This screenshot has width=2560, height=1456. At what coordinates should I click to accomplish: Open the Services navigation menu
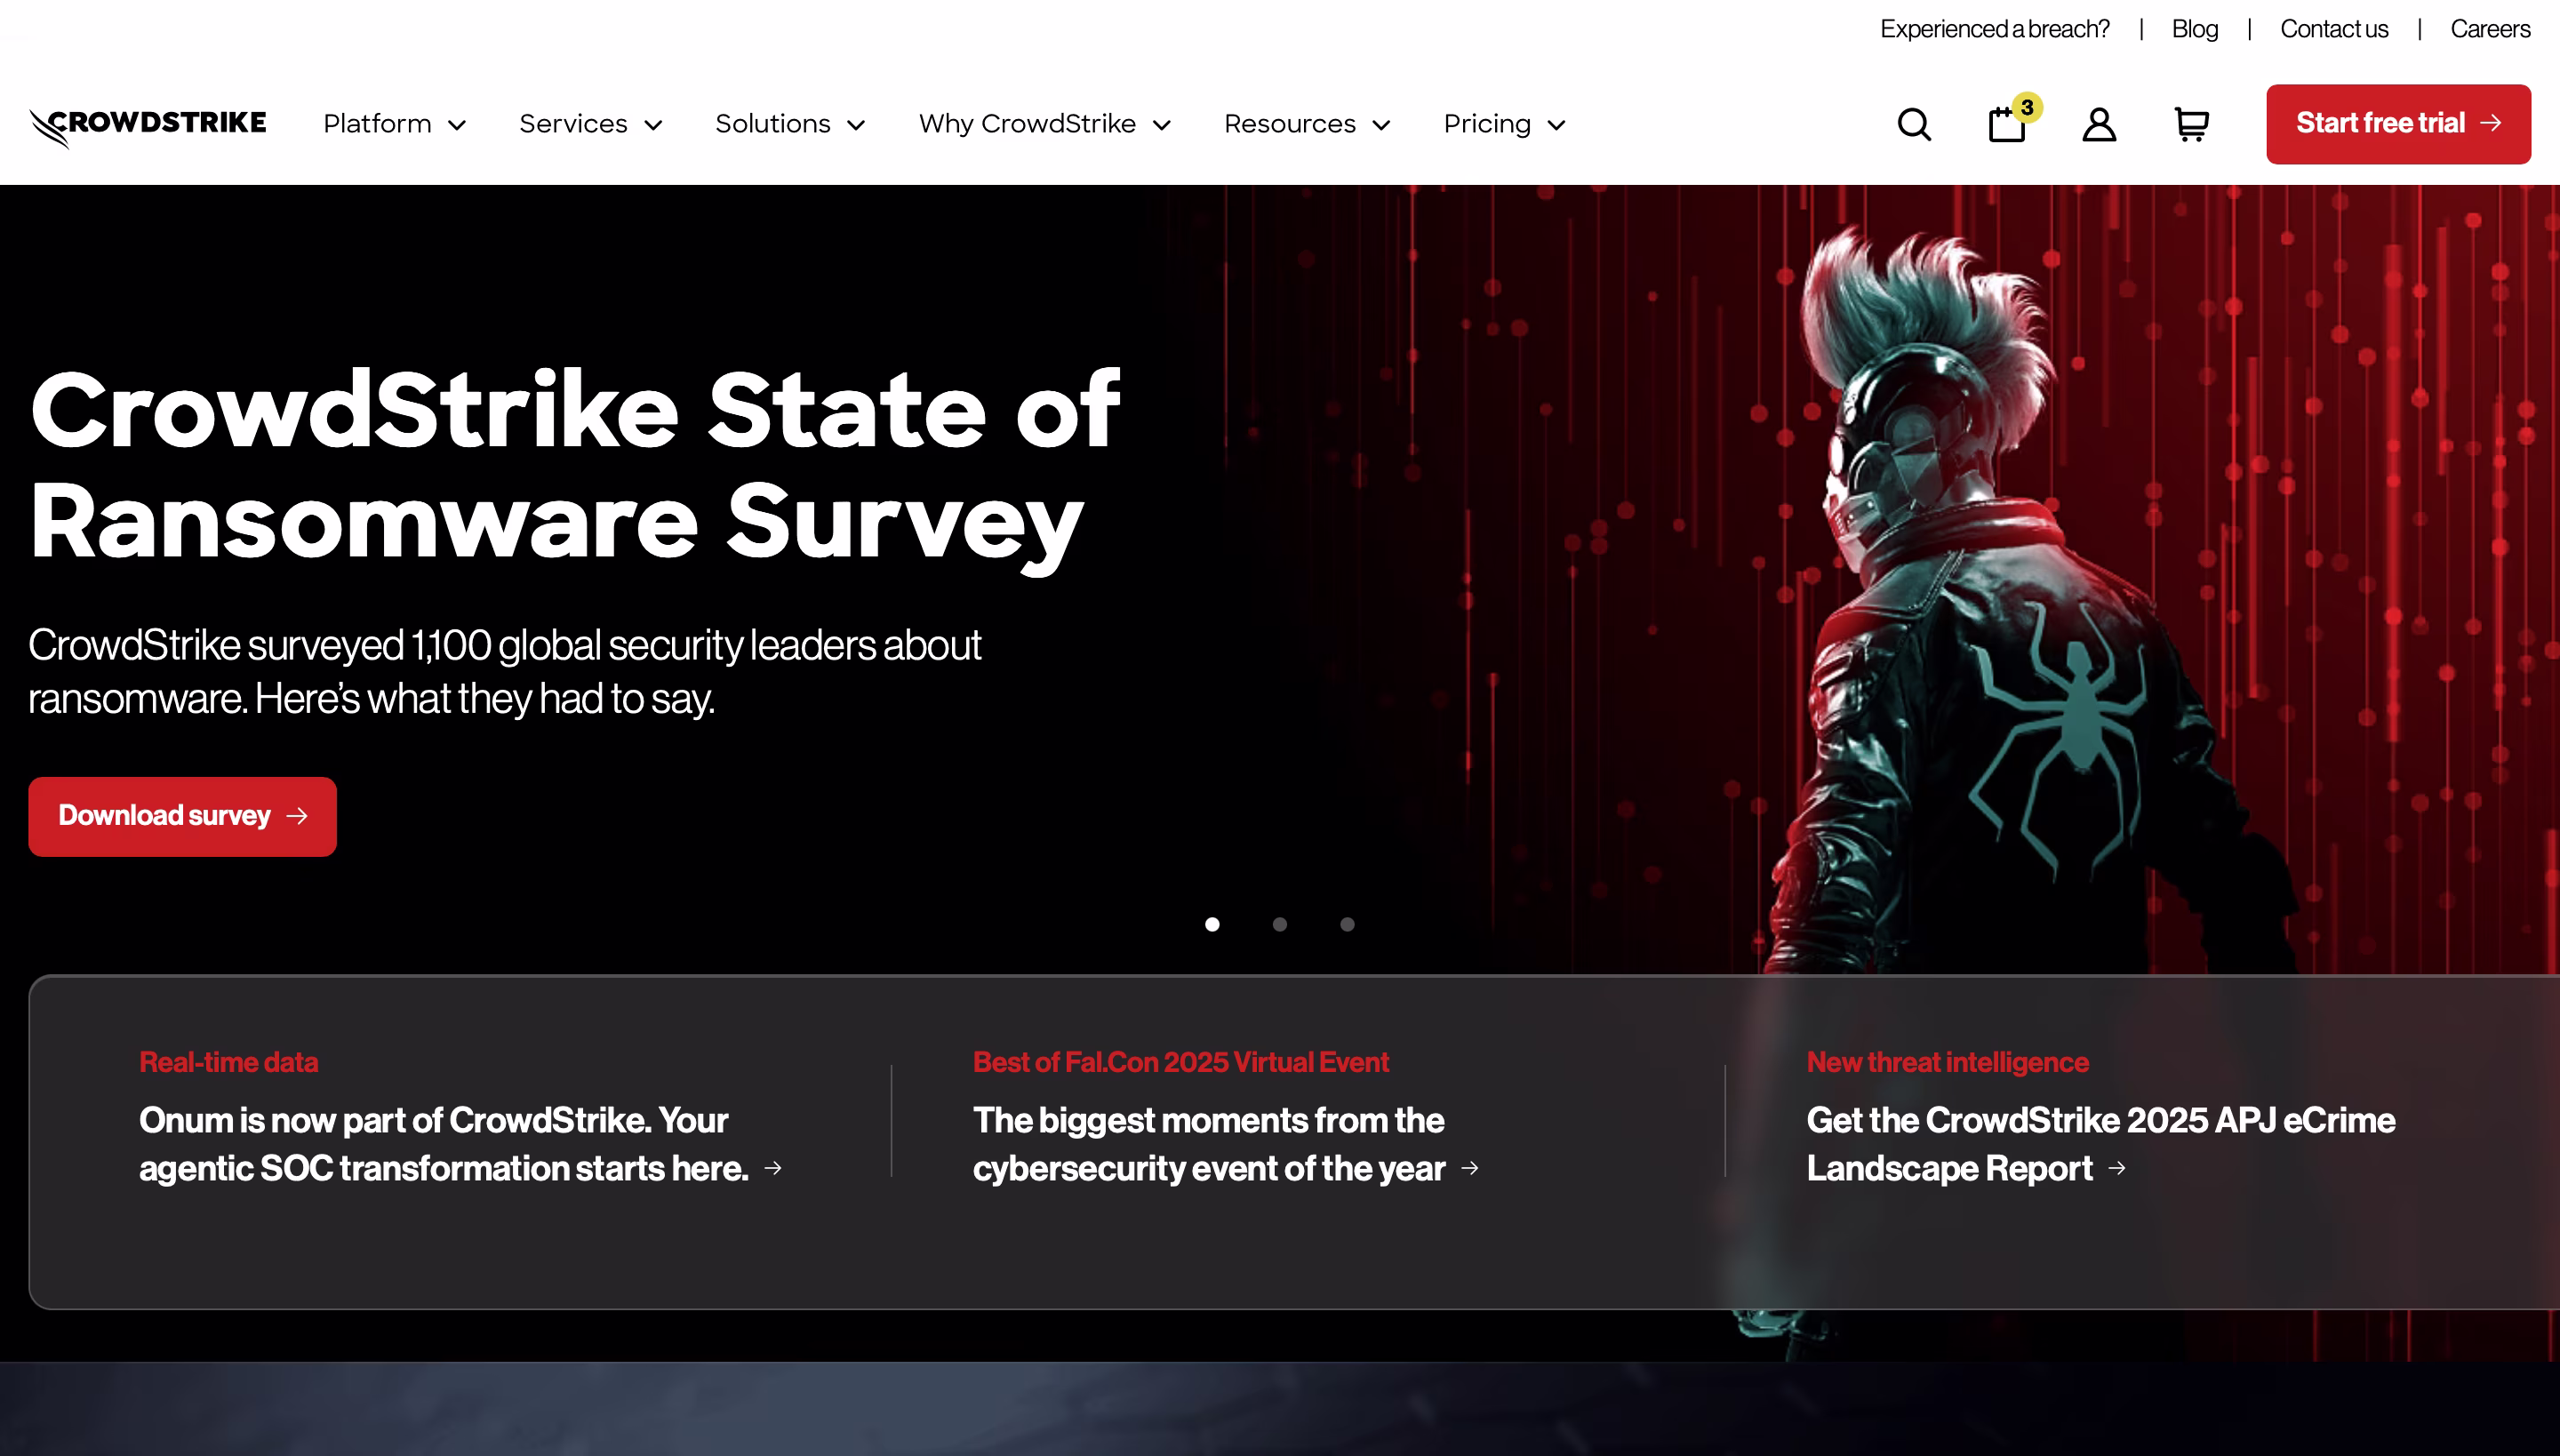click(x=590, y=124)
